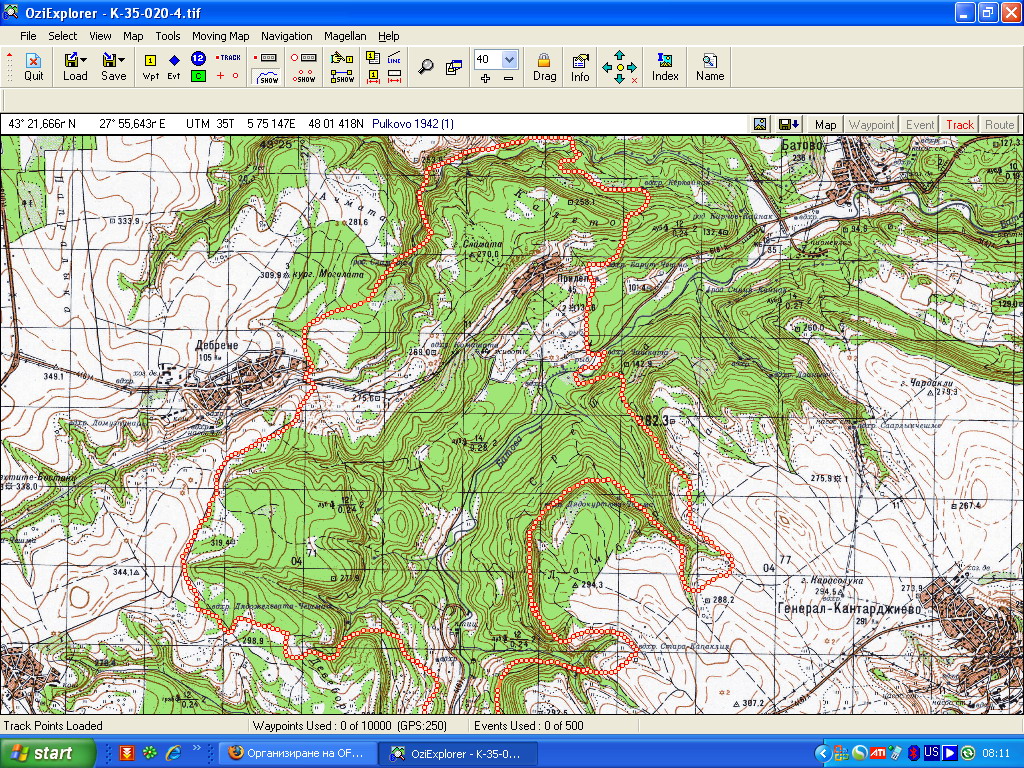Click the Map button in status bar

pos(825,125)
